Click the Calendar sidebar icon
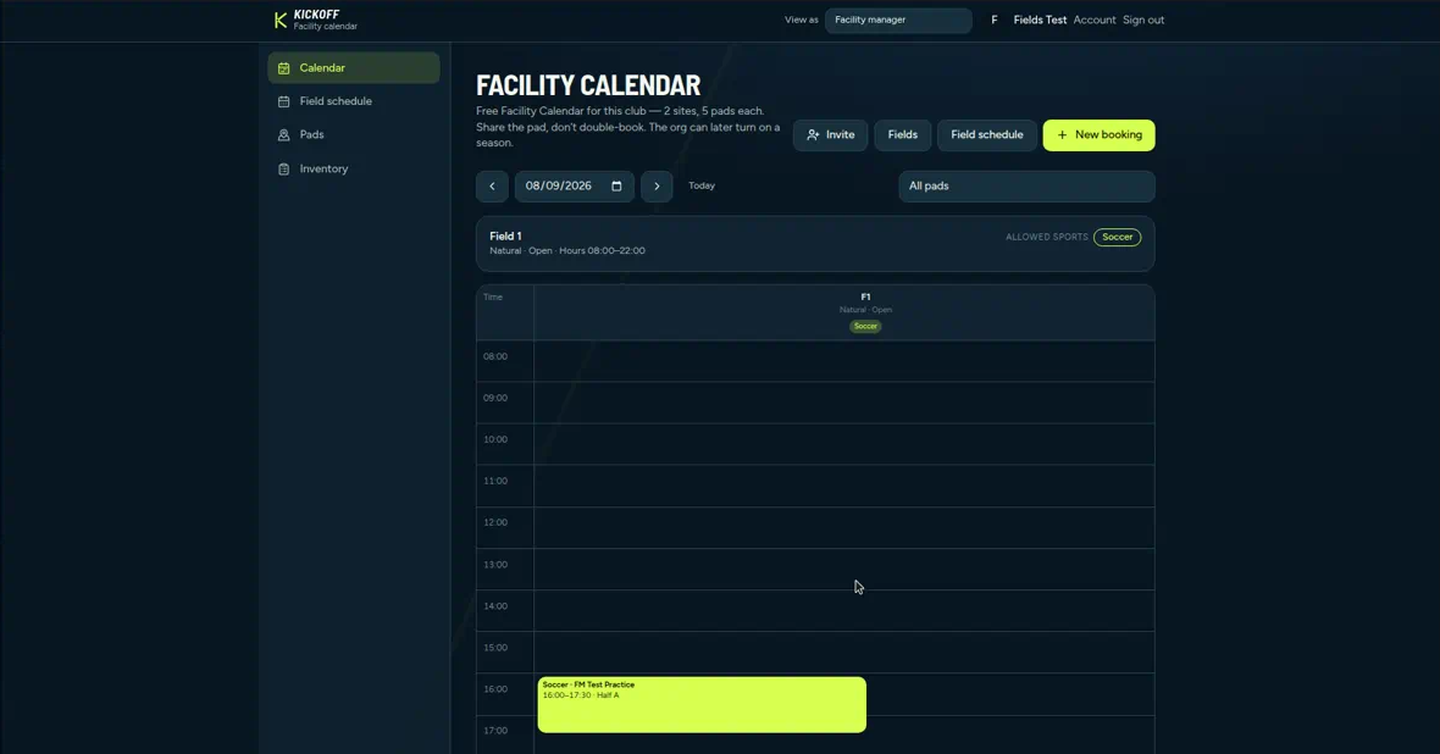Viewport: 1440px width, 754px height. tap(284, 68)
